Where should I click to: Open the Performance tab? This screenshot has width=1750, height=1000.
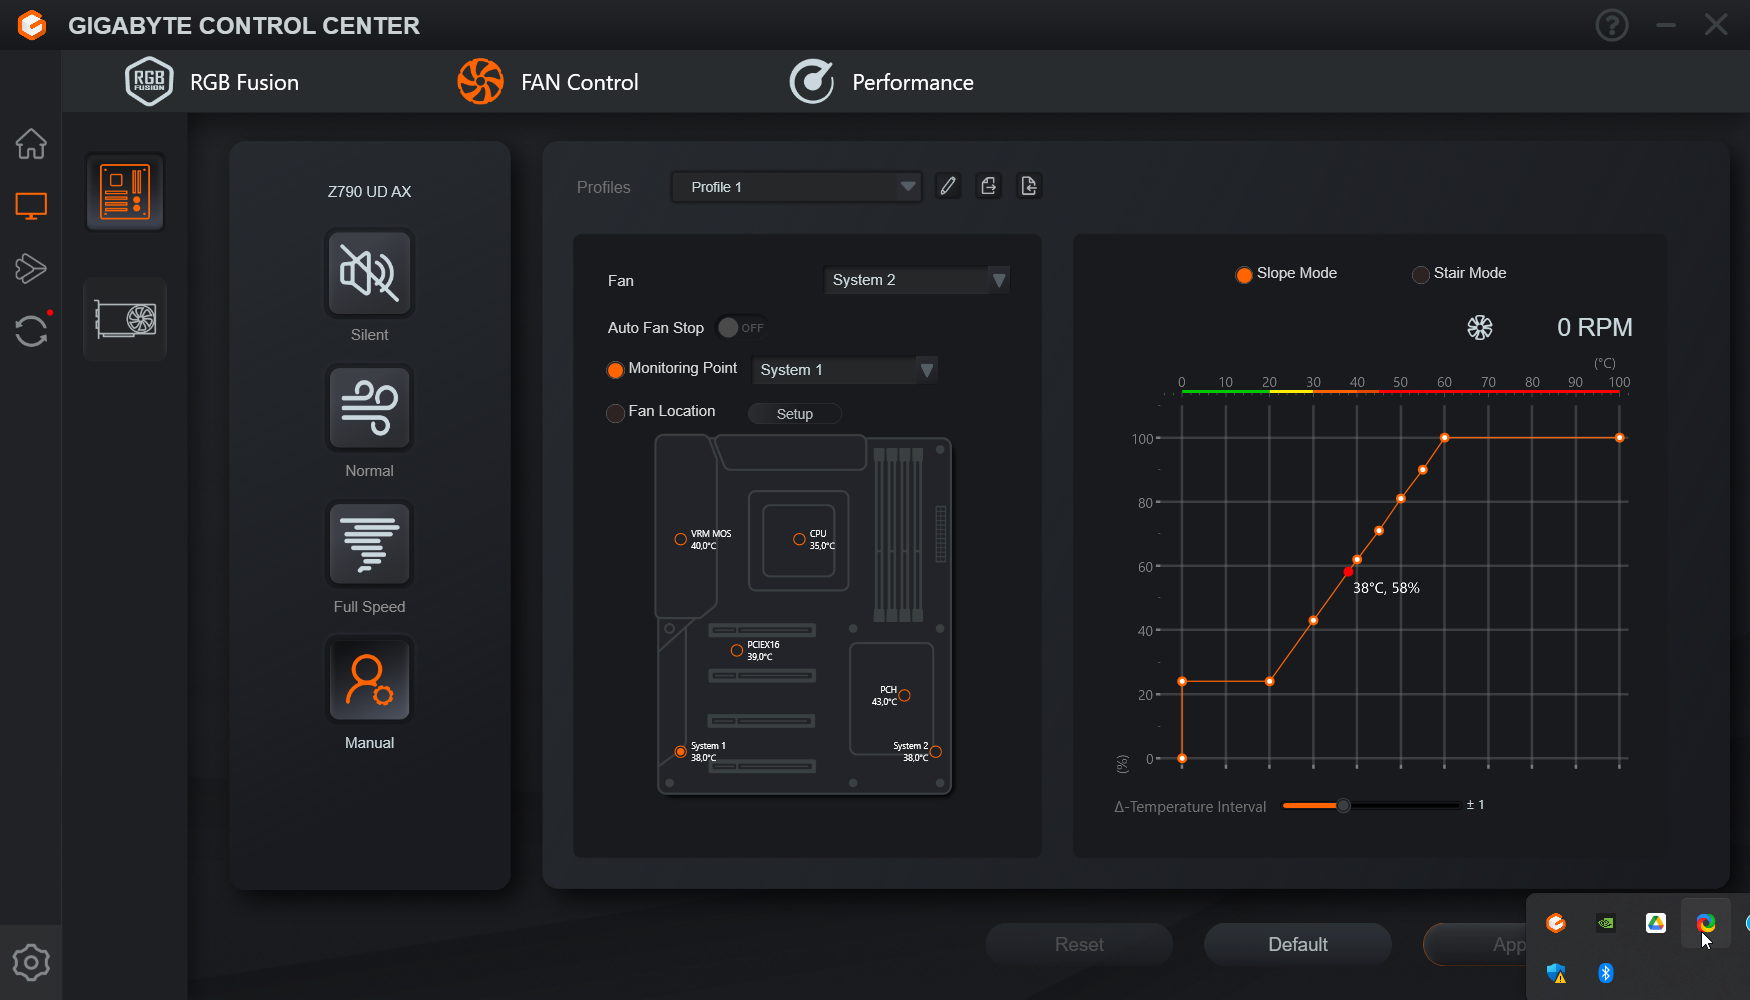click(882, 82)
